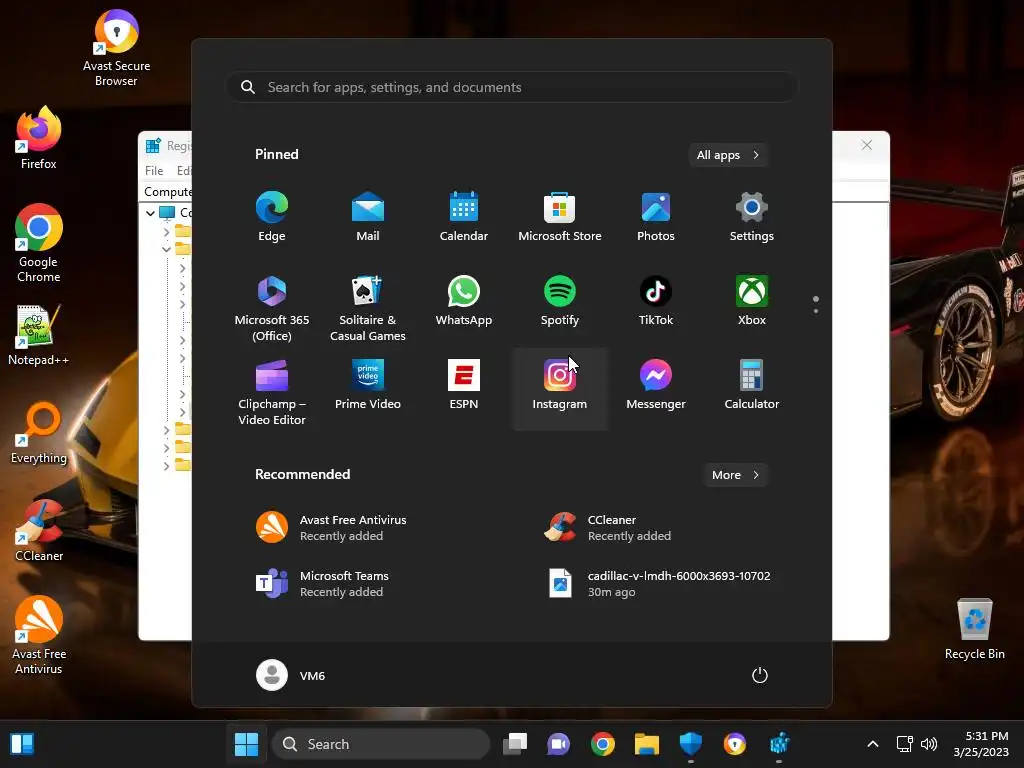Click the power button icon
Image resolution: width=1024 pixels, height=768 pixels.
tap(760, 675)
